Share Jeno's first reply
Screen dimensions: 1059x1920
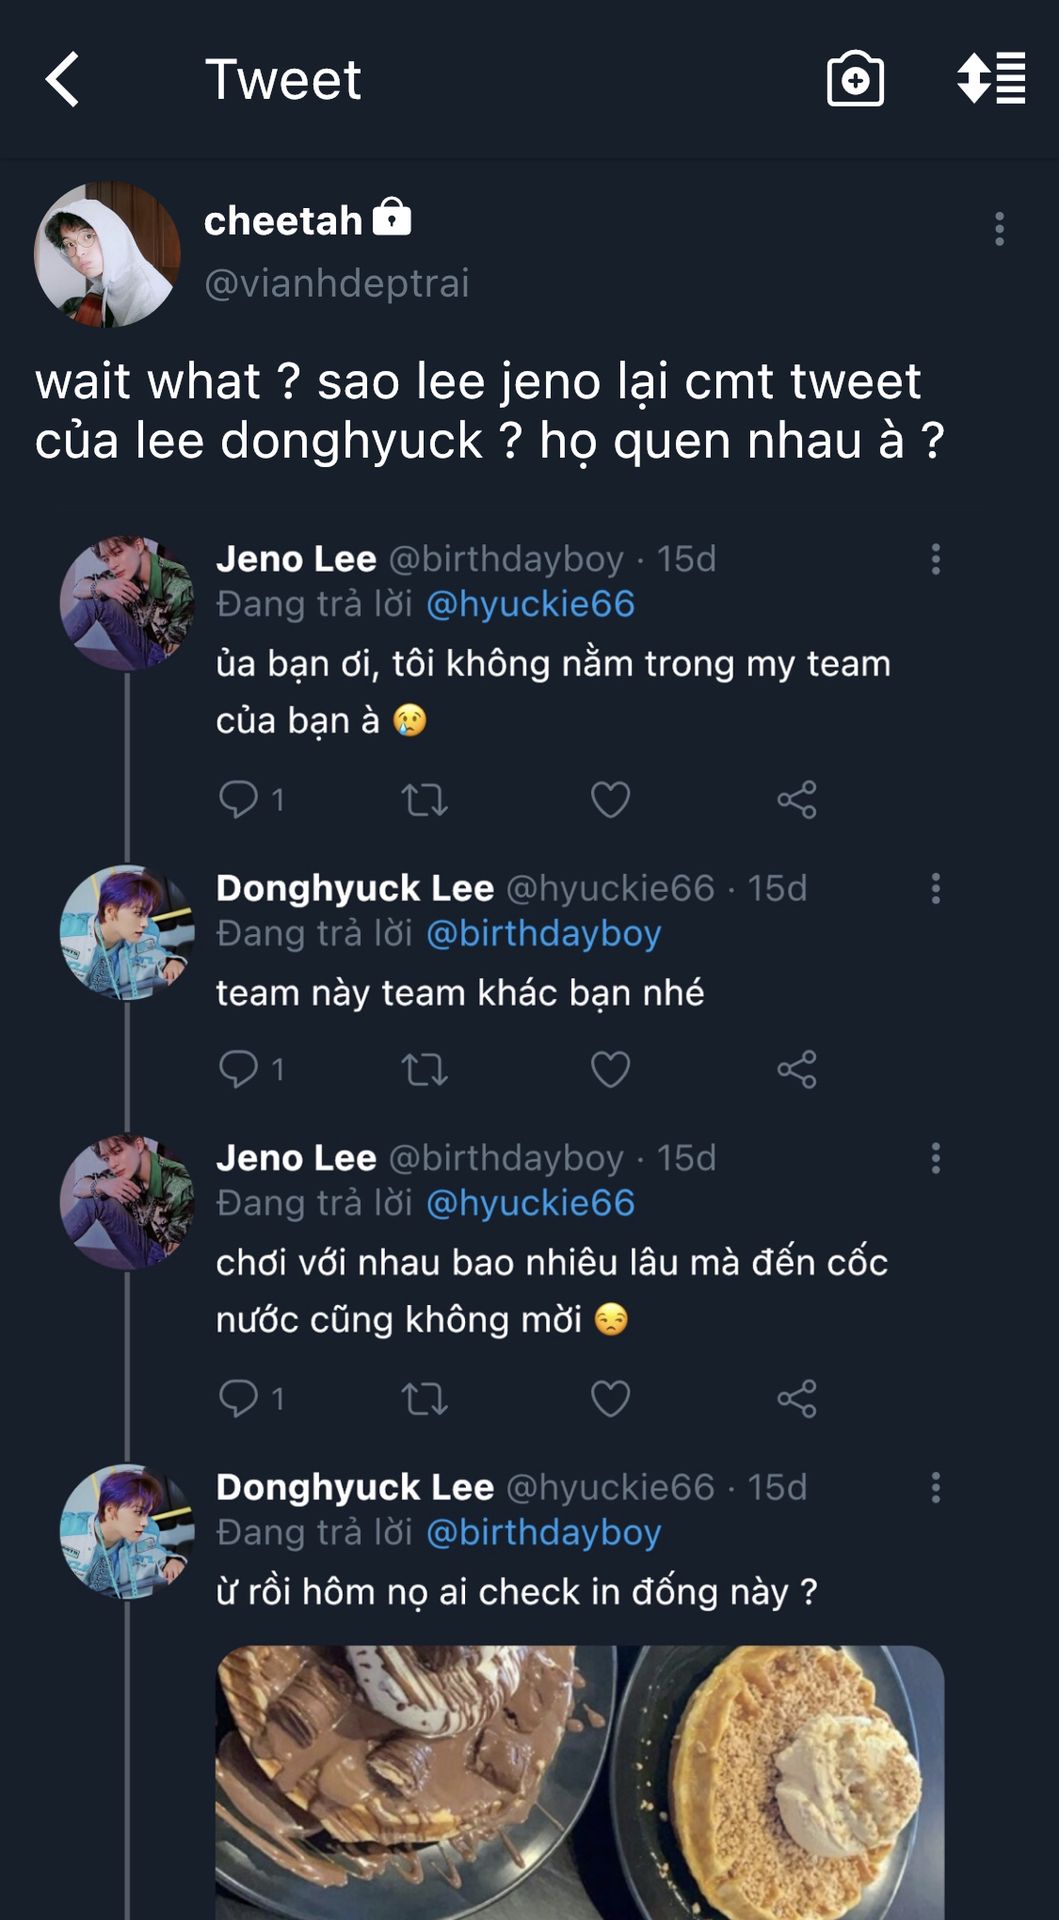797,800
